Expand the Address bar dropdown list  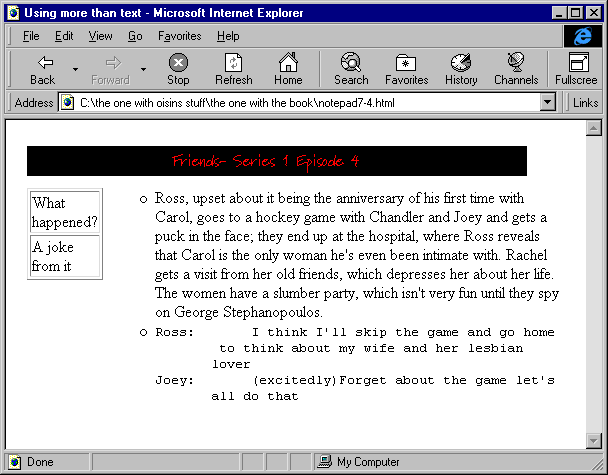[x=548, y=103]
